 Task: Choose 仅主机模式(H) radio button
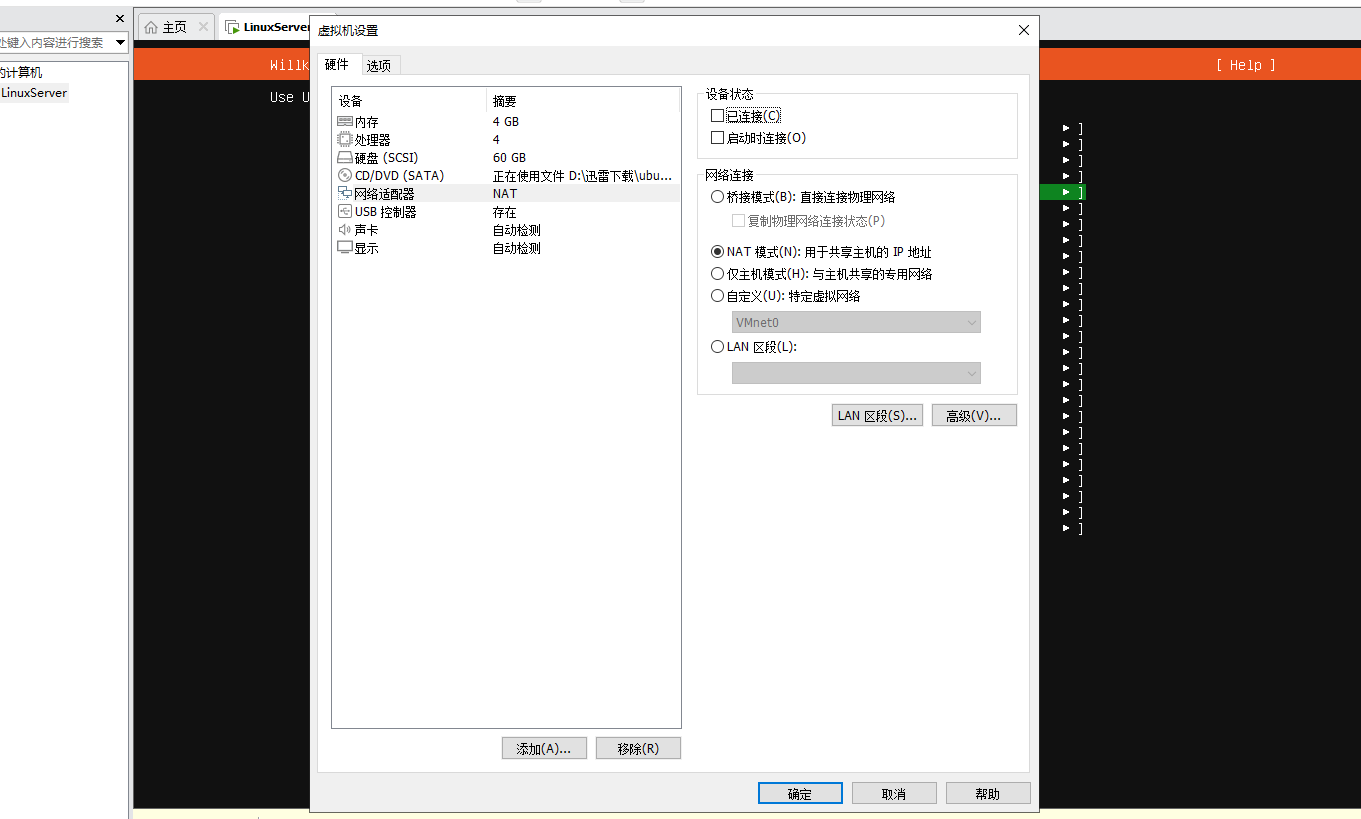tap(717, 274)
